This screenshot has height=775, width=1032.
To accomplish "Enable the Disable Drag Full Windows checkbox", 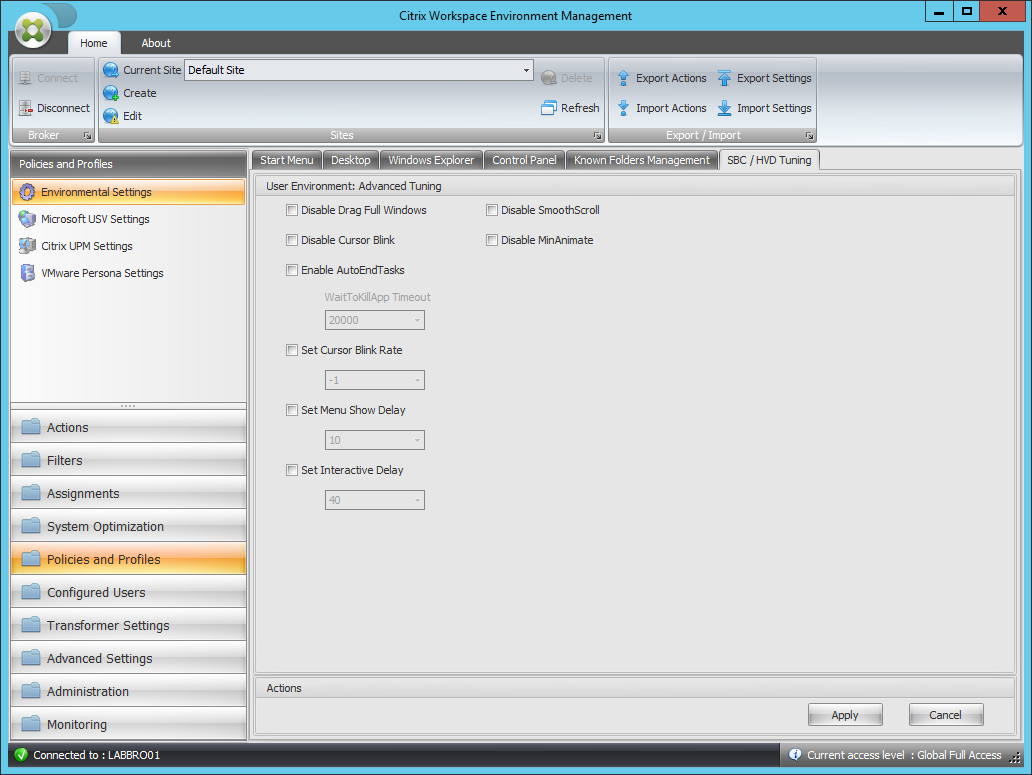I will point(292,210).
